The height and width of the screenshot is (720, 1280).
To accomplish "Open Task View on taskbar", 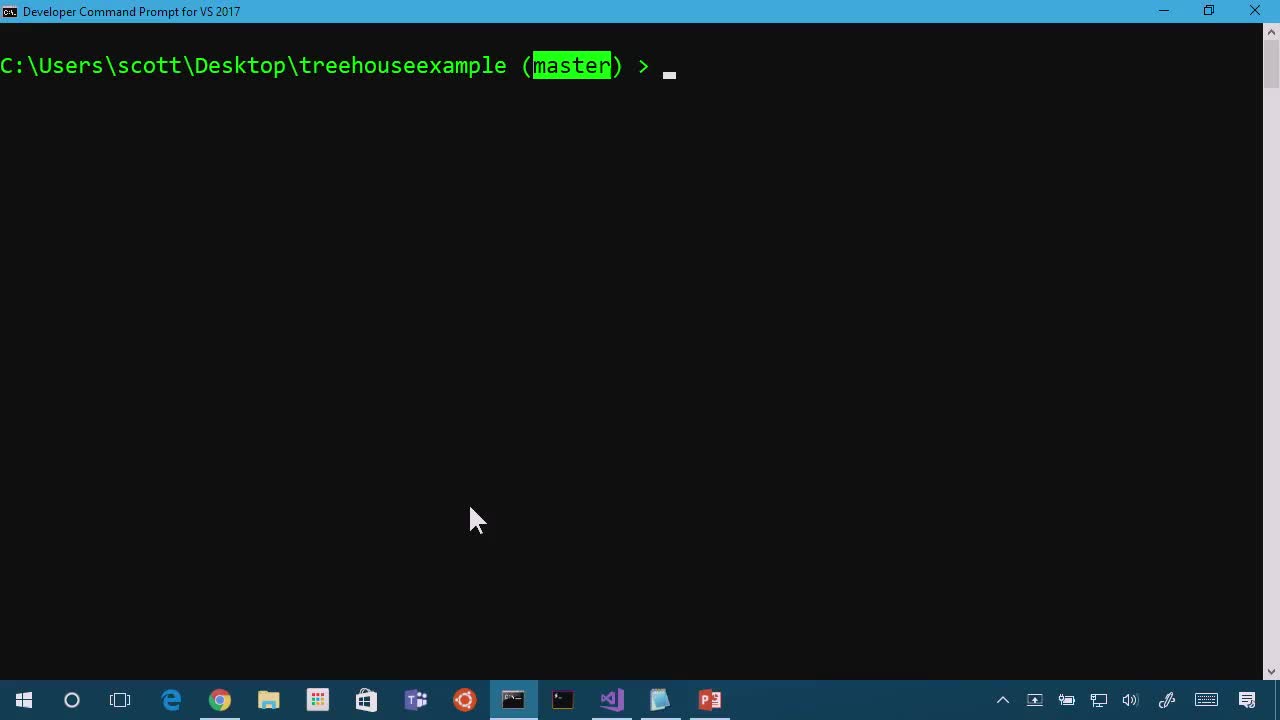I will coord(120,700).
